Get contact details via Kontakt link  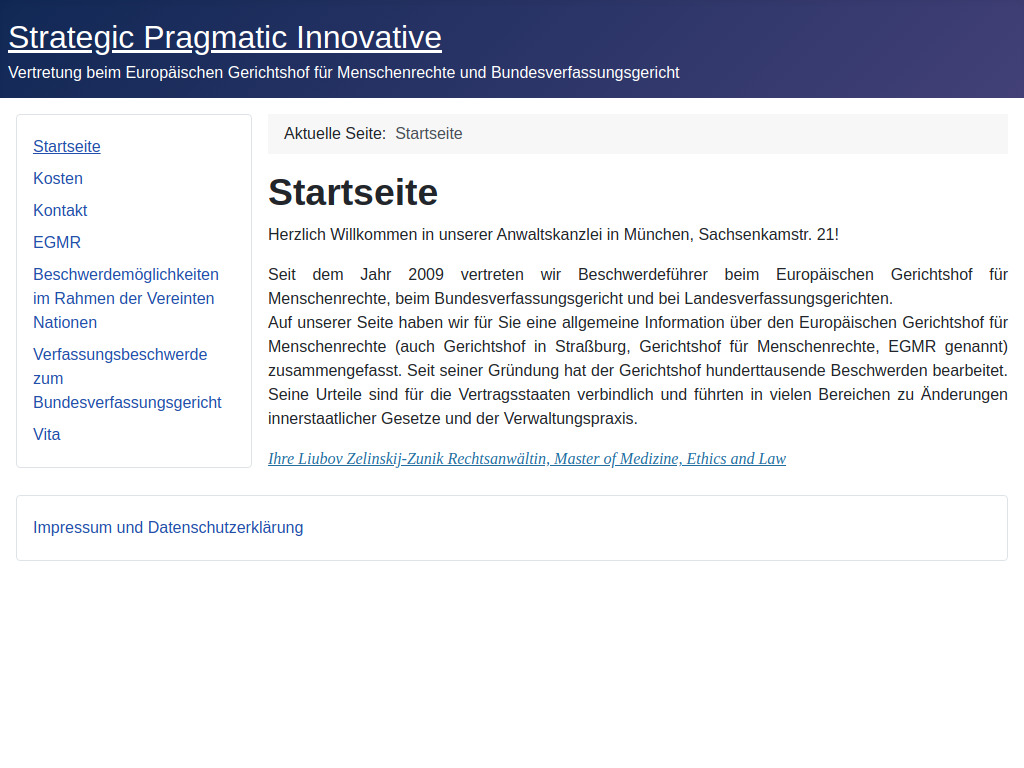pos(60,210)
